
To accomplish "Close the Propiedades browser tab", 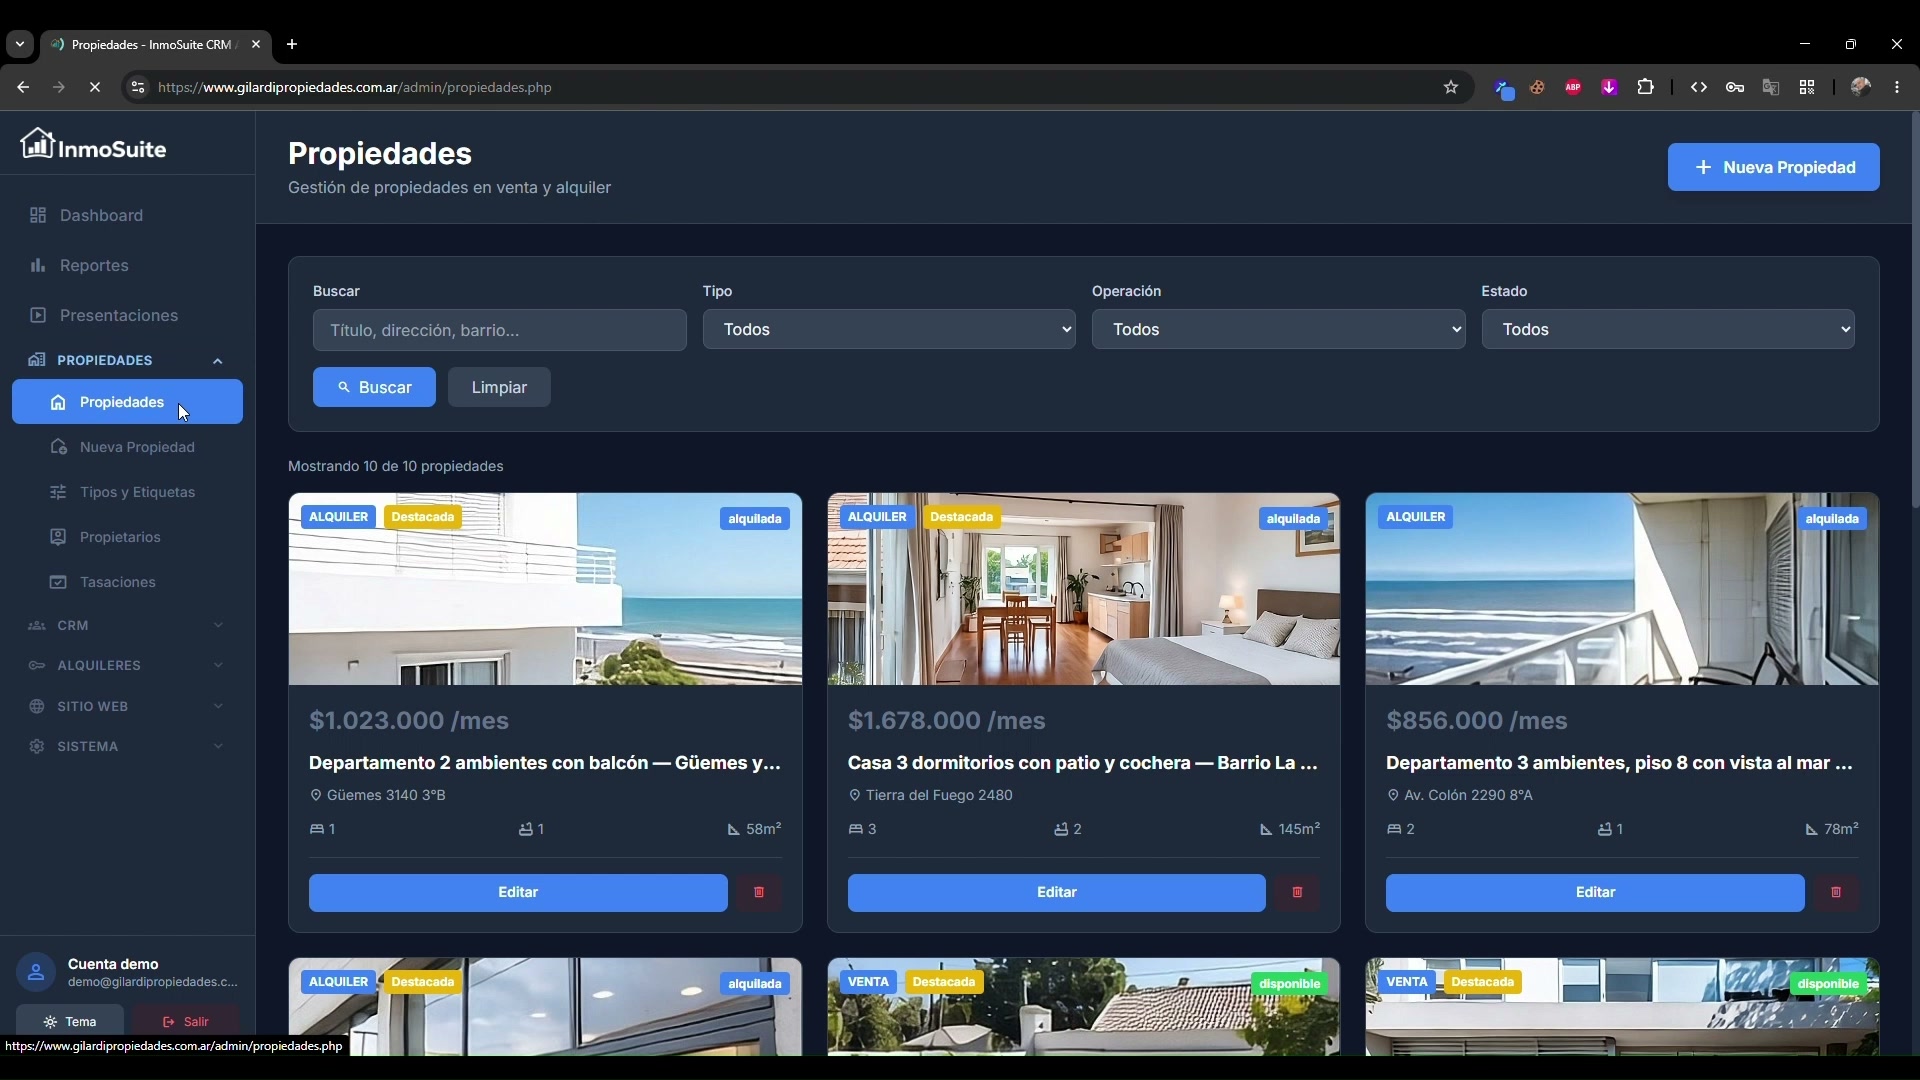I will point(256,45).
